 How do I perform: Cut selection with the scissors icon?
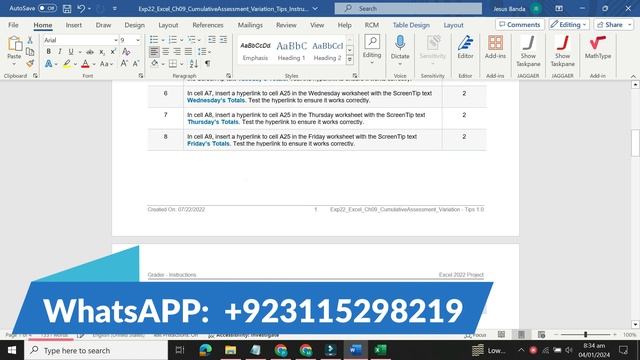click(30, 40)
